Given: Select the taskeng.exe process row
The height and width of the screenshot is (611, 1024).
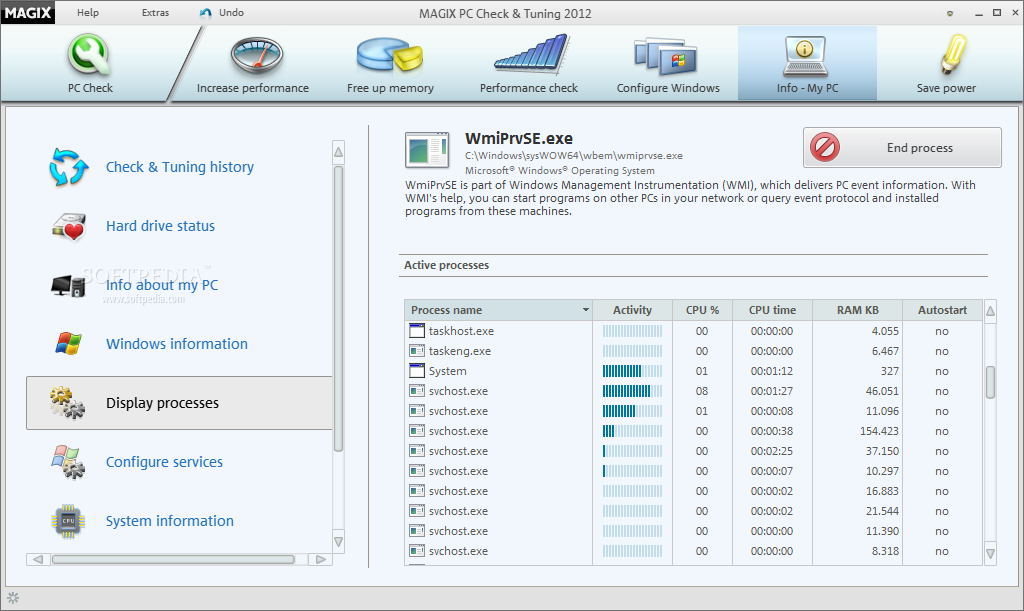Looking at the screenshot, I should click(693, 351).
